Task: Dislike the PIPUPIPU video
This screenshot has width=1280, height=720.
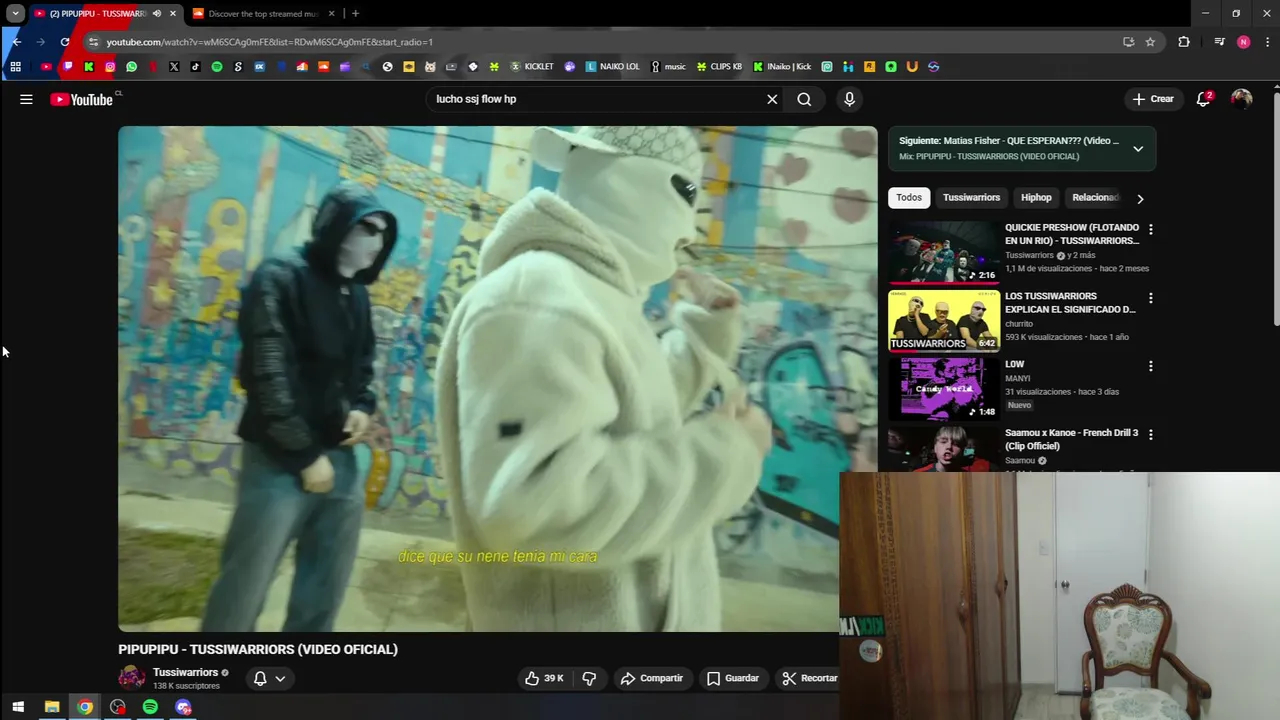Action: click(x=589, y=678)
